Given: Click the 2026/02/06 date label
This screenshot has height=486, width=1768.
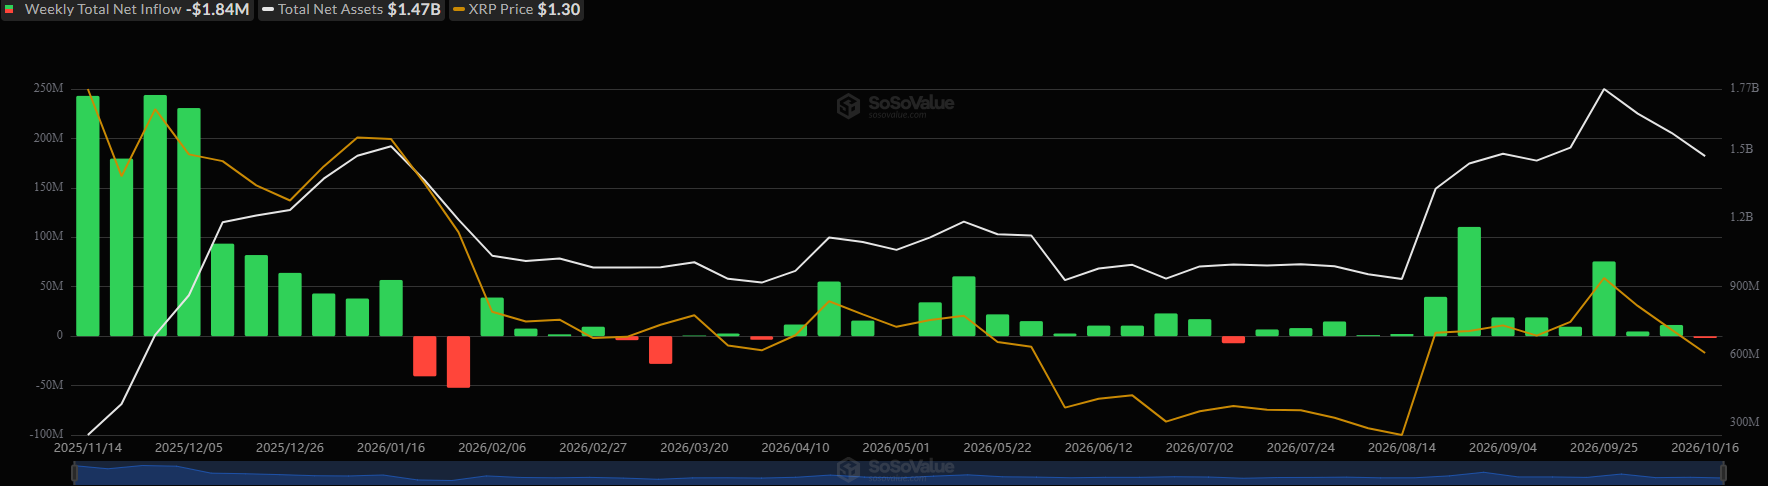Looking at the screenshot, I should 492,448.
